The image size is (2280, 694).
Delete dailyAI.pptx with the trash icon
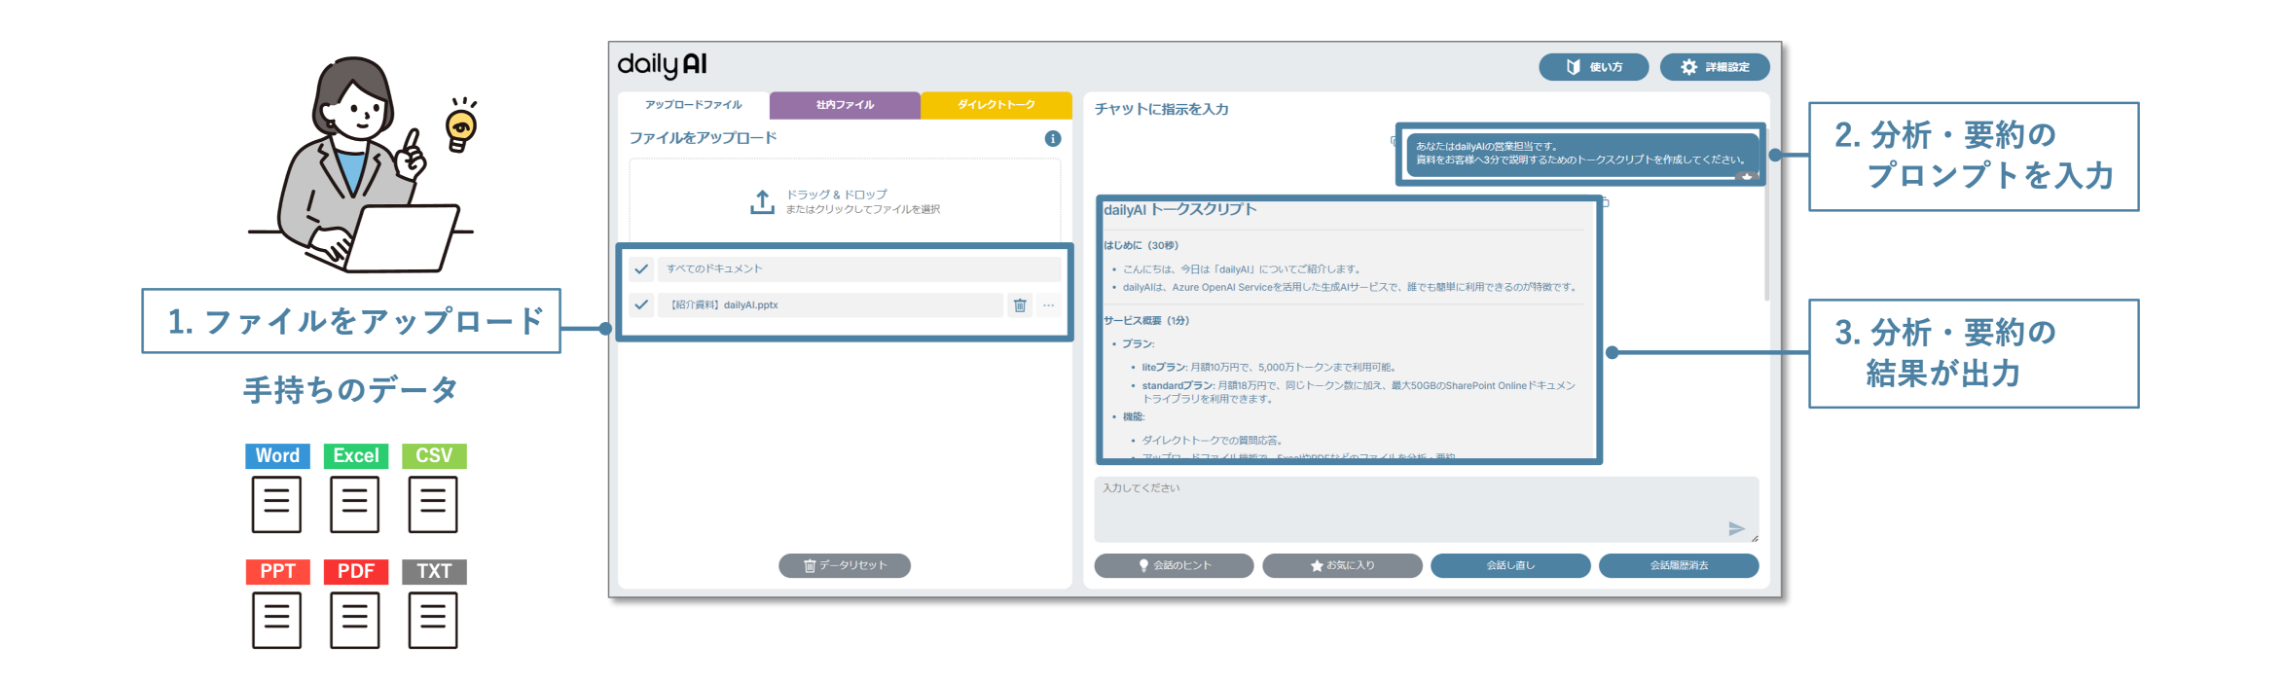(1019, 305)
